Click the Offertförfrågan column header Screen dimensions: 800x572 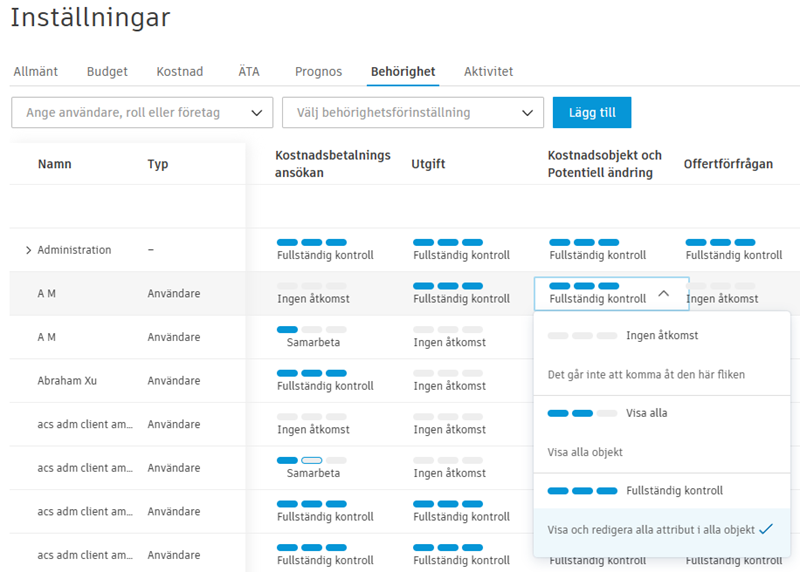[x=728, y=164]
